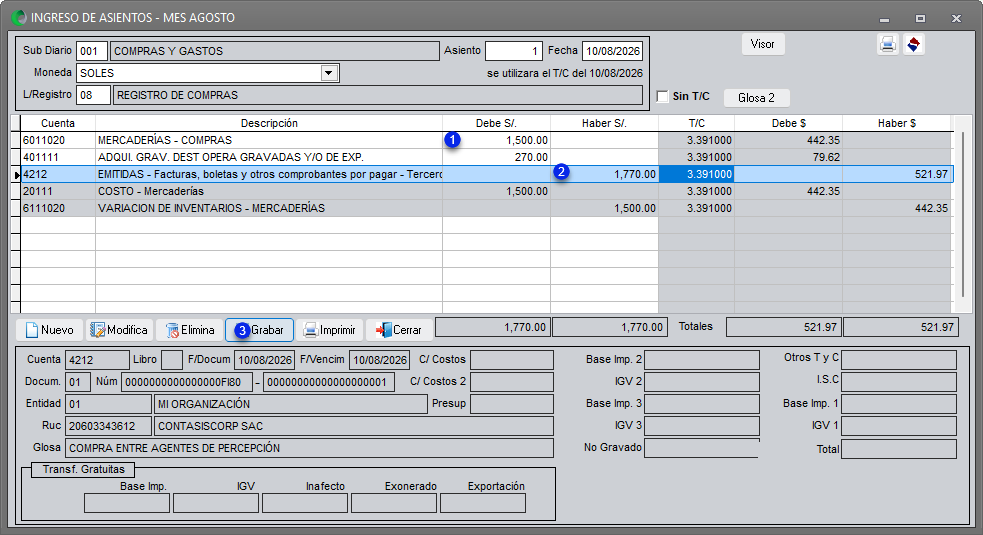Screen dimensions: 983x535
Task: Click the Debe value 270.00
Action: click(x=497, y=157)
